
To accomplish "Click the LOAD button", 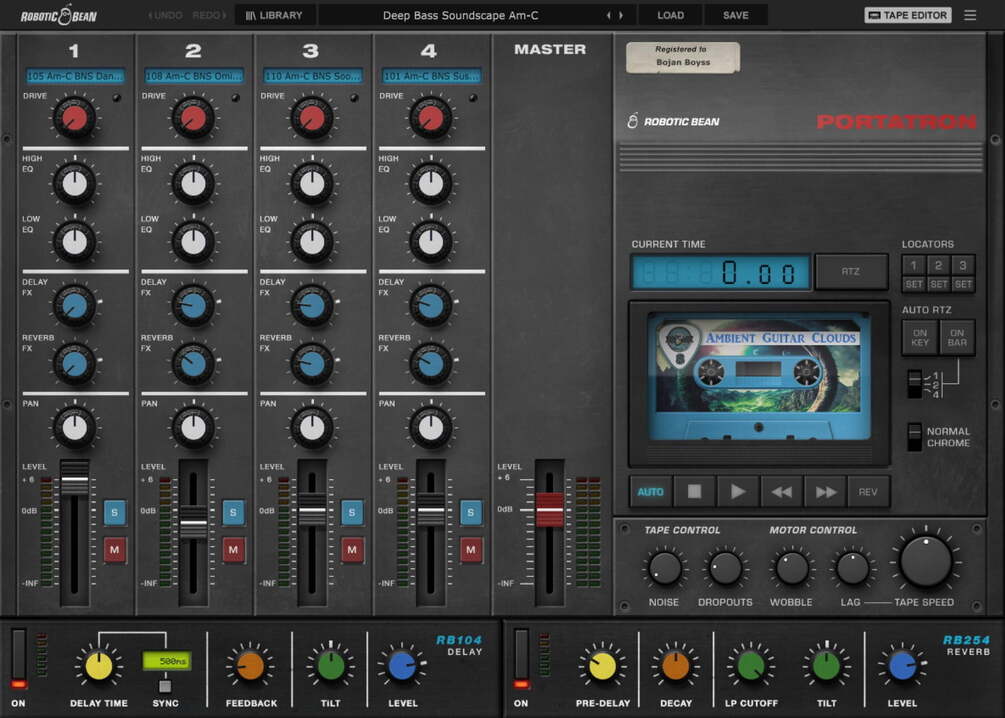I will coord(670,15).
